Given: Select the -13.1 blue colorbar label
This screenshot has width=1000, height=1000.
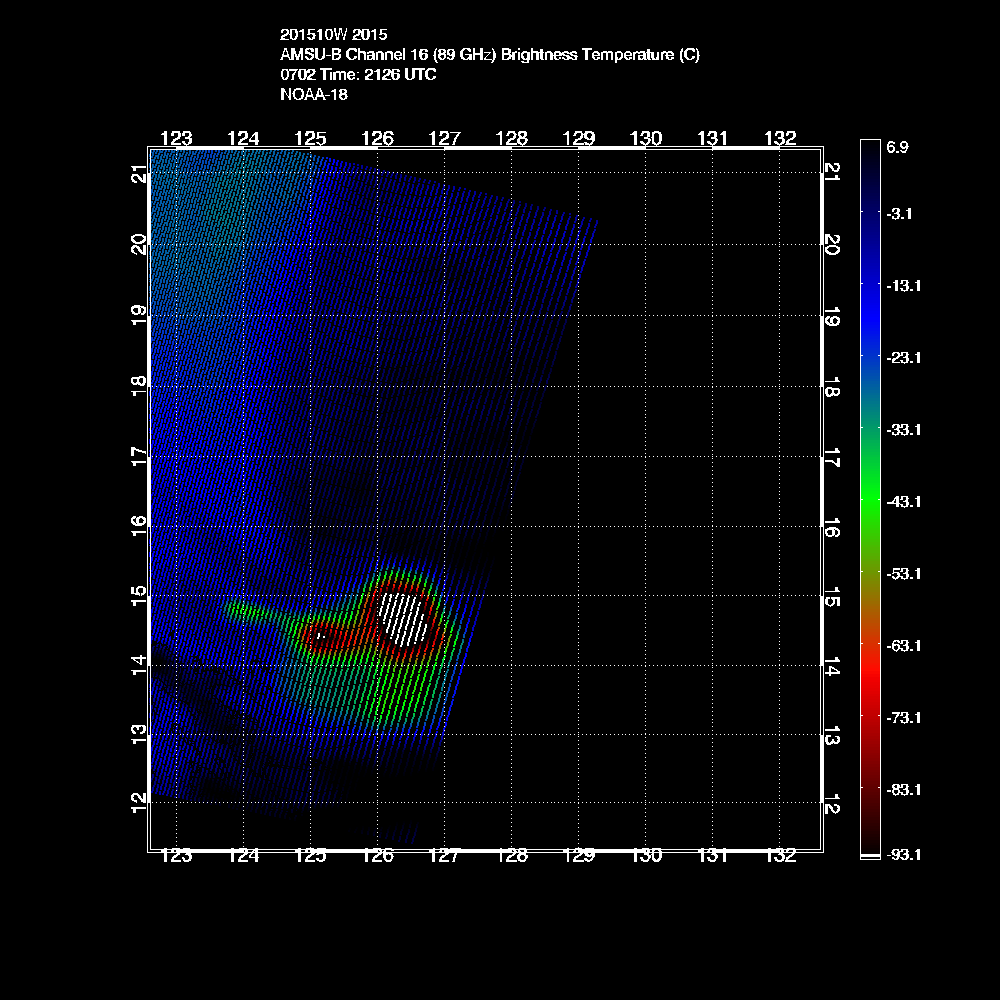Looking at the screenshot, I should (x=903, y=286).
